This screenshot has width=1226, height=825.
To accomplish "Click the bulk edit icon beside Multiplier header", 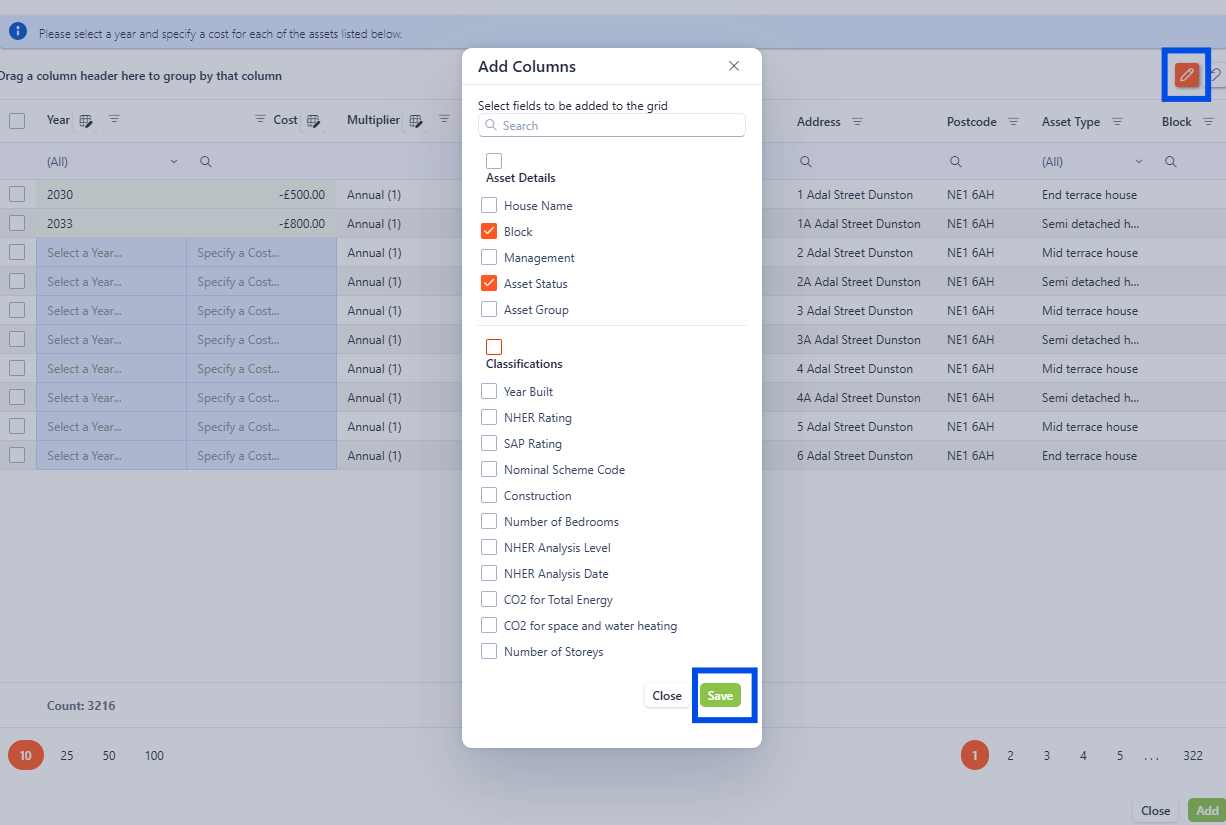I will point(415,121).
